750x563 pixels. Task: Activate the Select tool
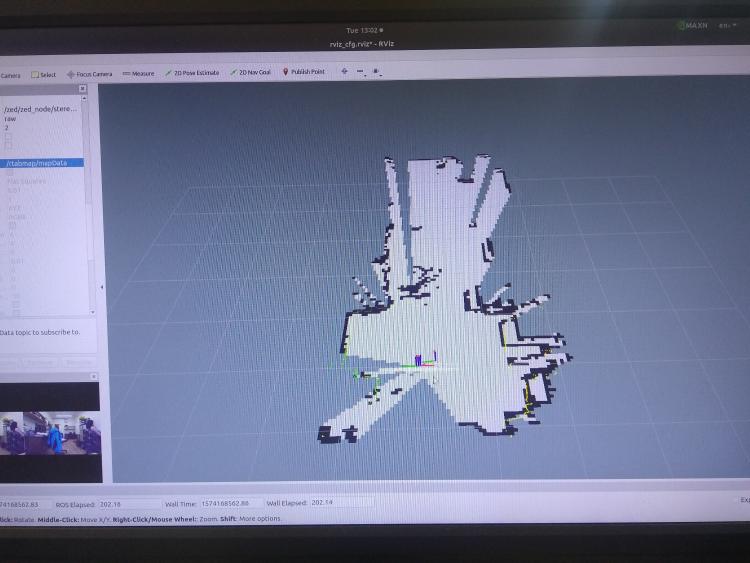[44, 74]
